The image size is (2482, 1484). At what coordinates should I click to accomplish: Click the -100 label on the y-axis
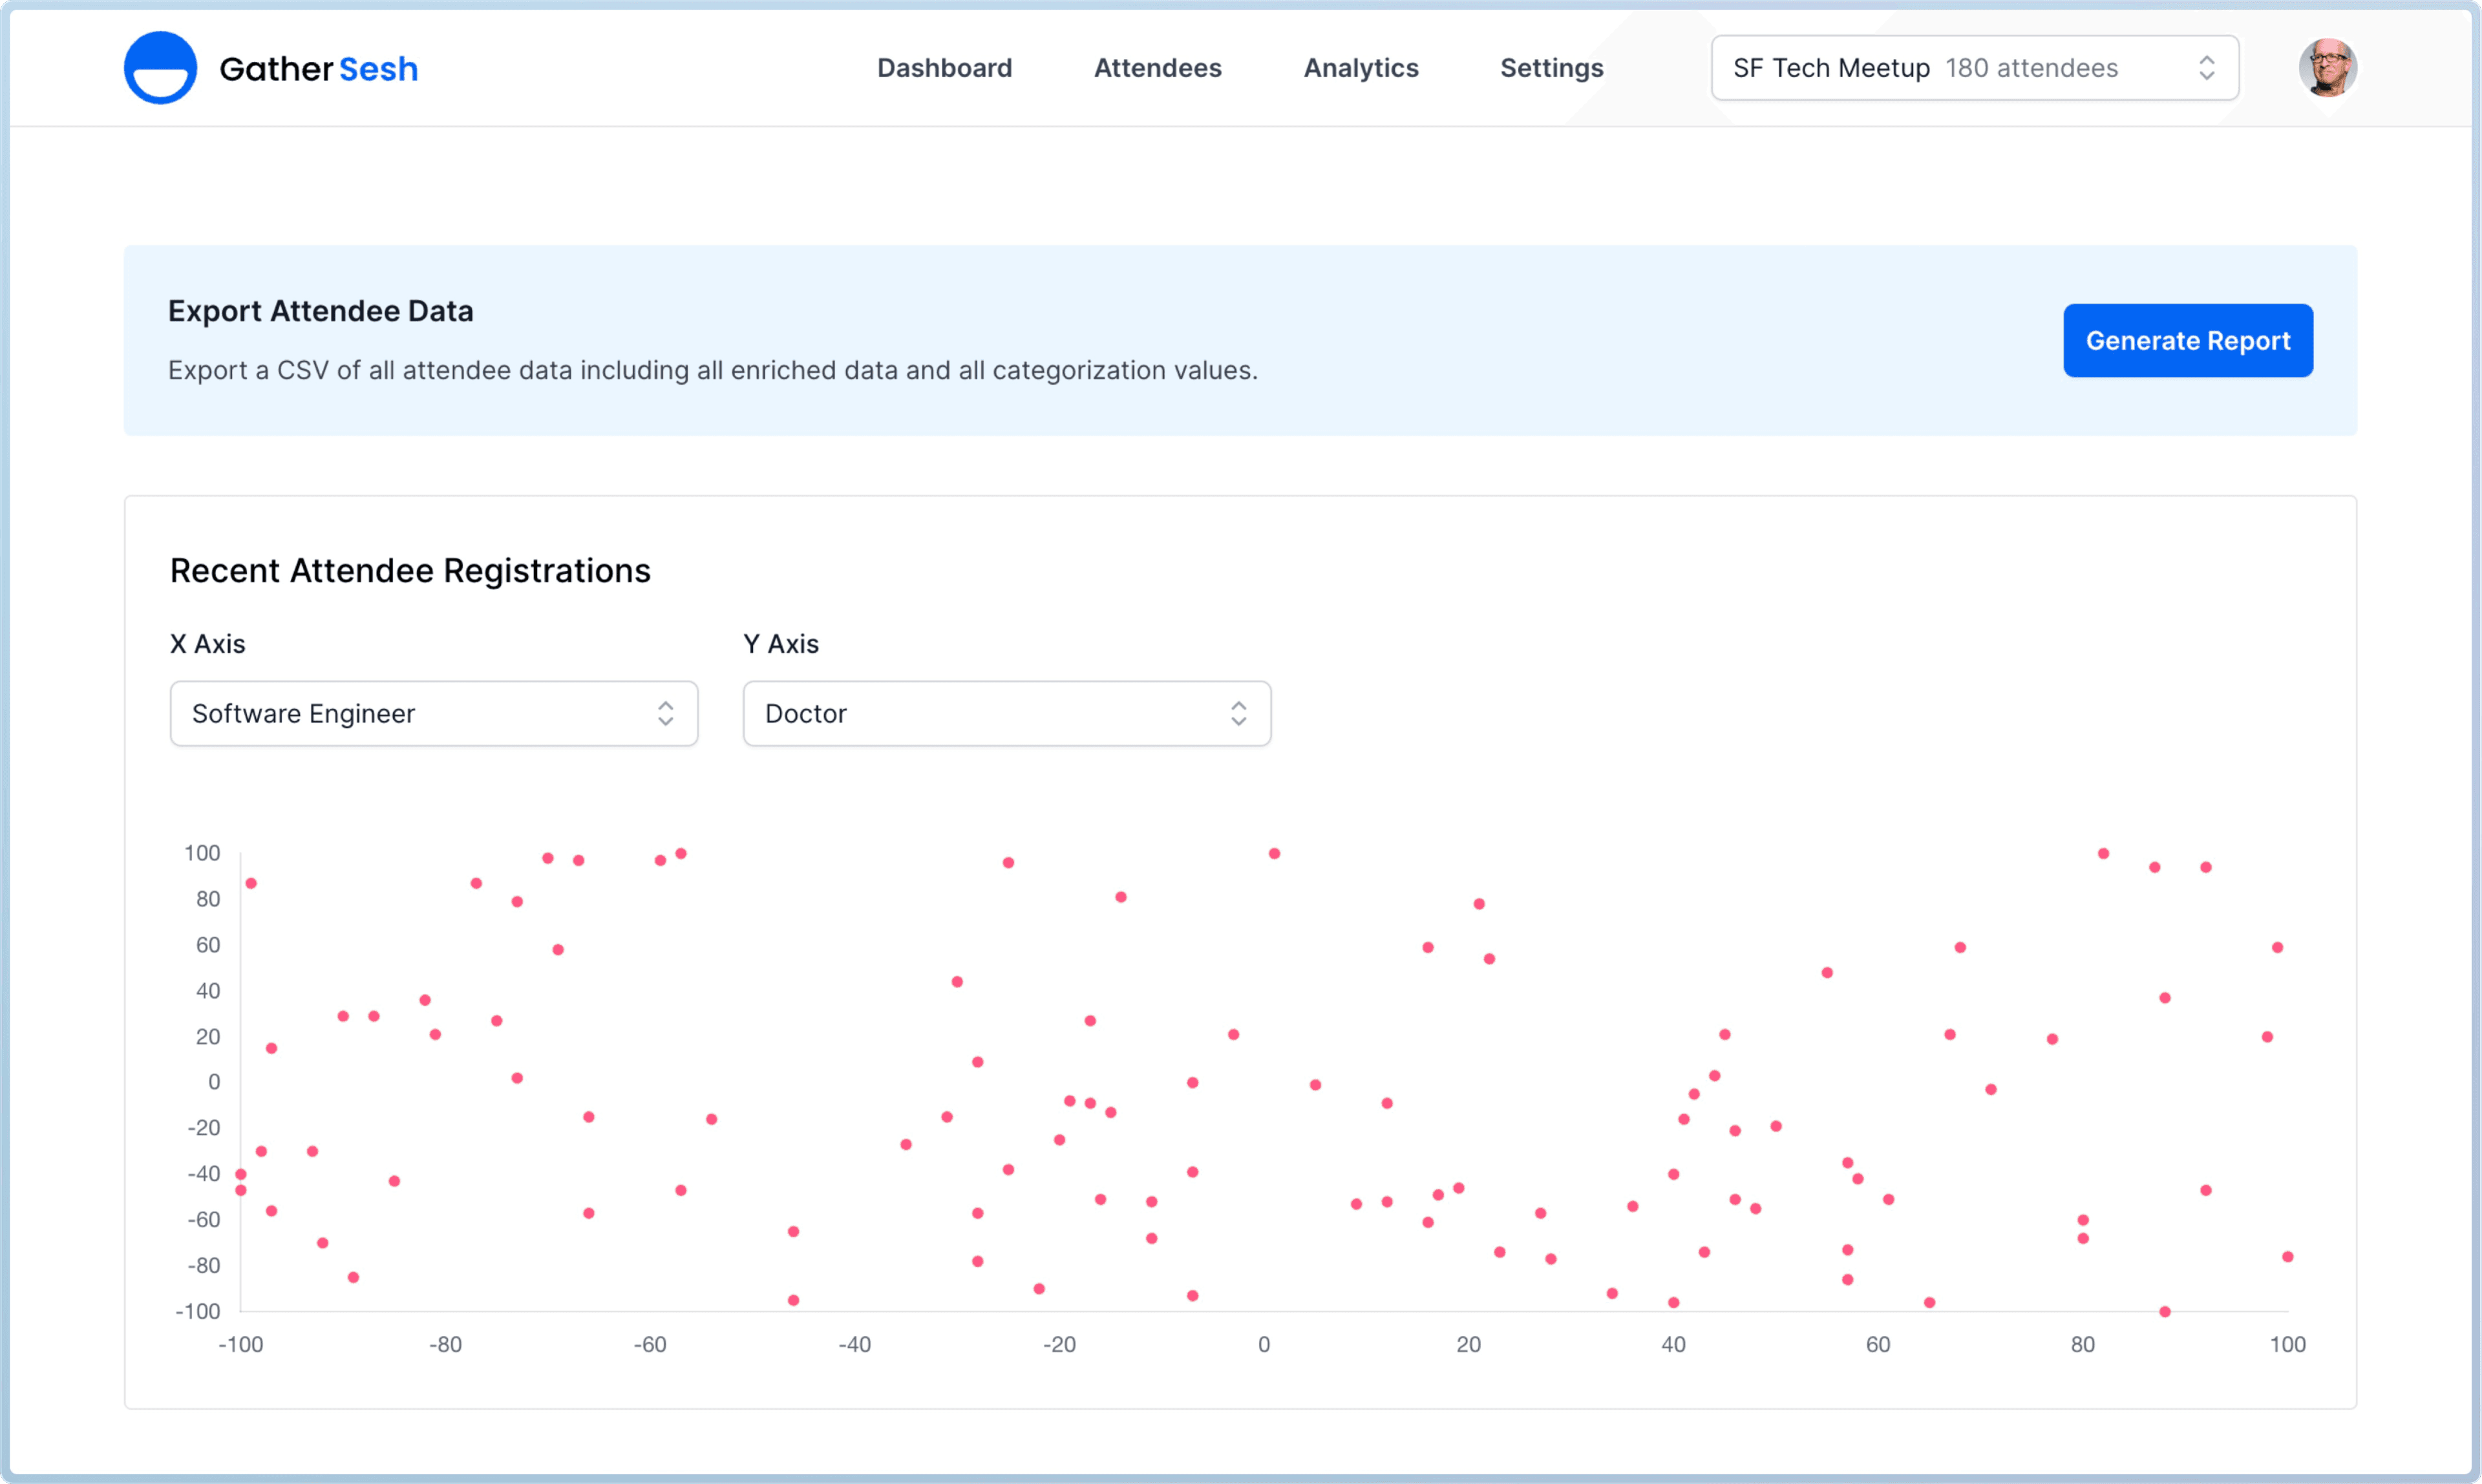[198, 1311]
